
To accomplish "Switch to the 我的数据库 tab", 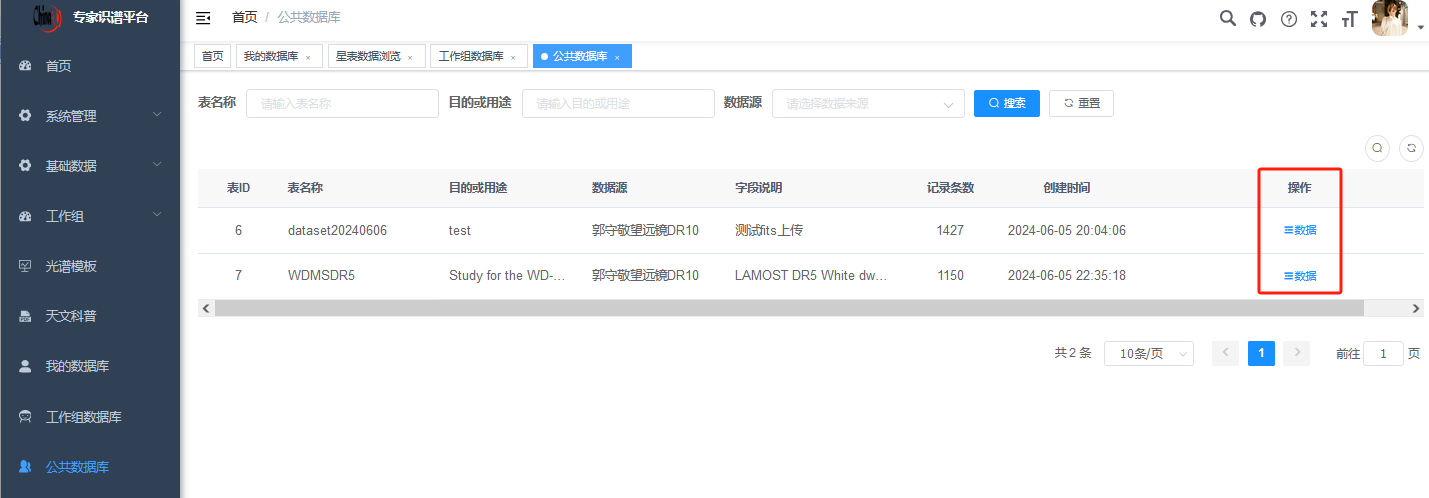I will pos(271,56).
